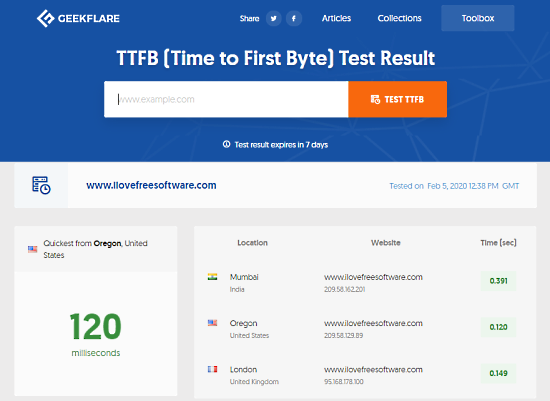Click the US flag beside Quickest from Oregon
The height and width of the screenshot is (401, 550).
tap(33, 249)
